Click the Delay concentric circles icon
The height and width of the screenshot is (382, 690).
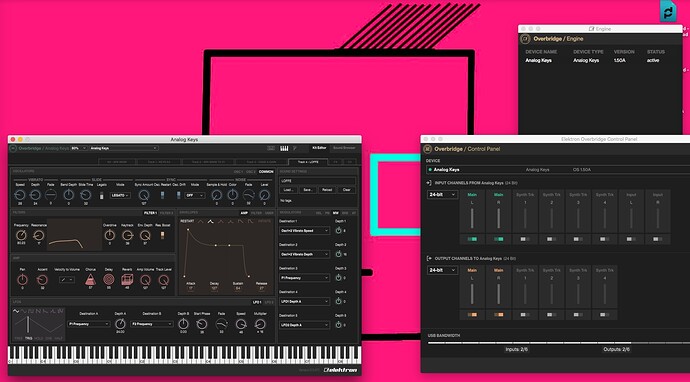109,279
